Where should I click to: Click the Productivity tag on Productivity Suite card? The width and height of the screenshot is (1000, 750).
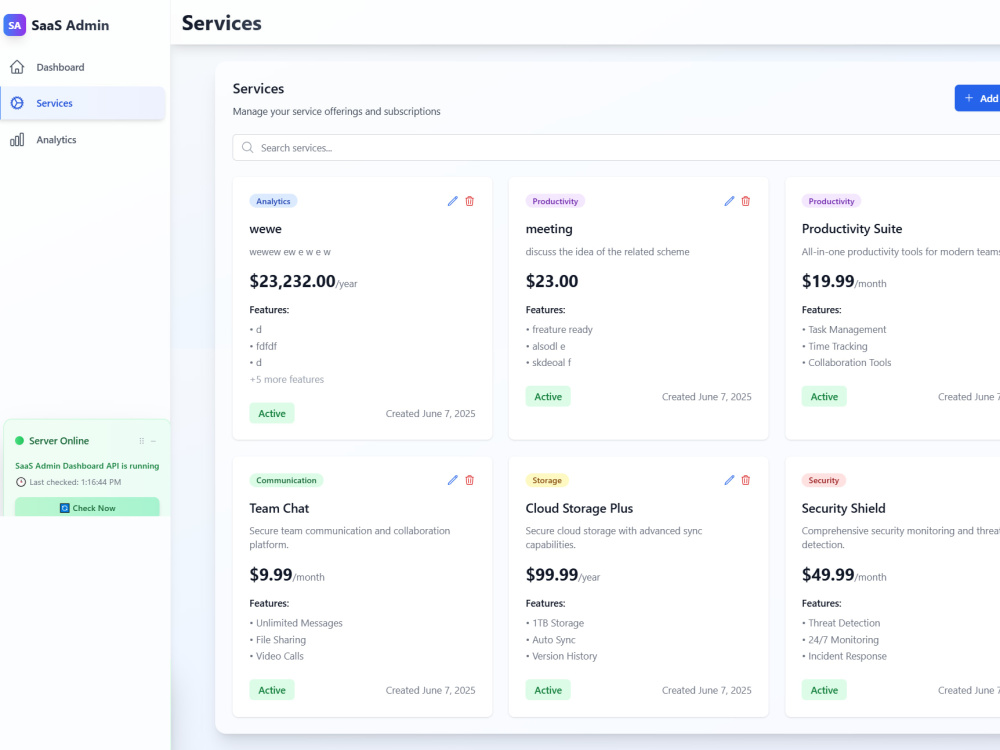[831, 201]
